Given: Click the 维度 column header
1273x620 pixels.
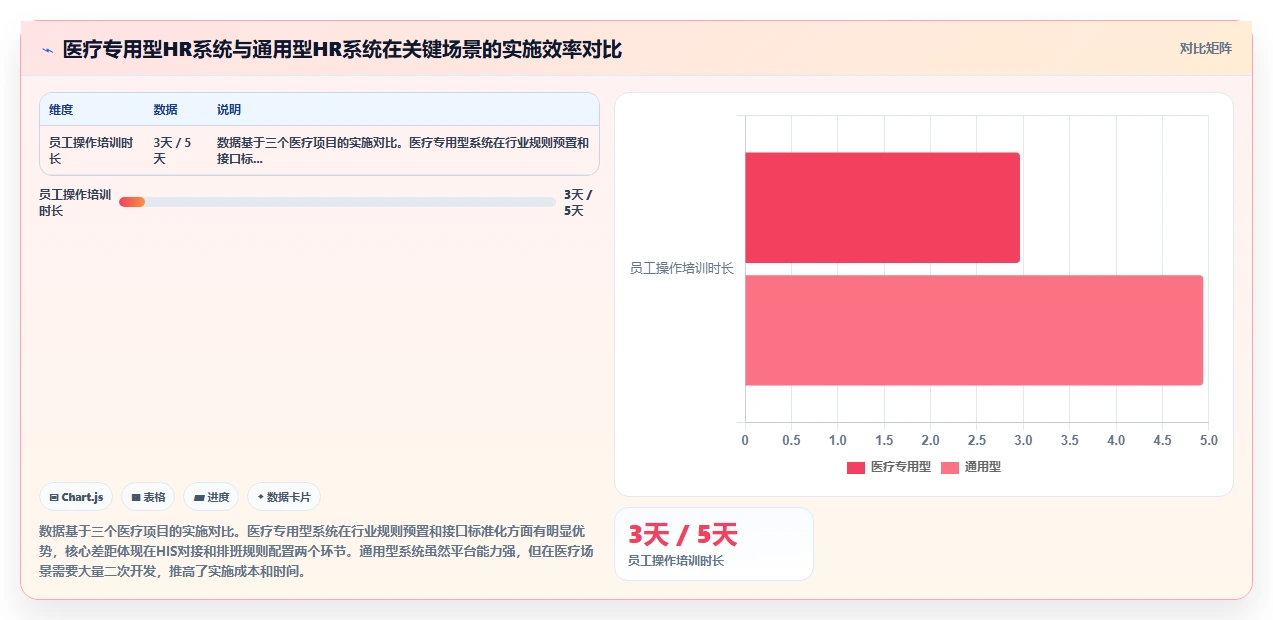Looking at the screenshot, I should 61,110.
